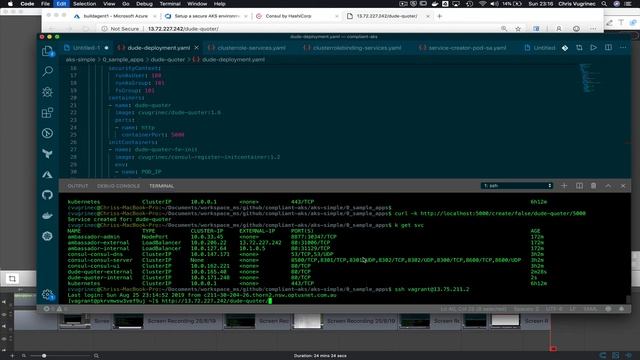
Task: Switch to the DEBUG CONSOLE panel tab
Action: point(118,186)
